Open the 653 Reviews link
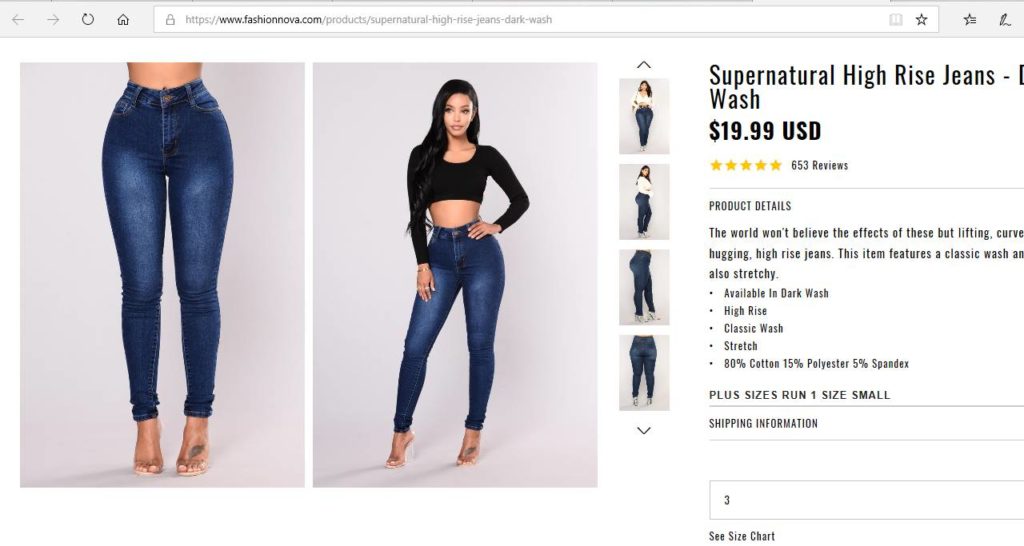 point(819,165)
